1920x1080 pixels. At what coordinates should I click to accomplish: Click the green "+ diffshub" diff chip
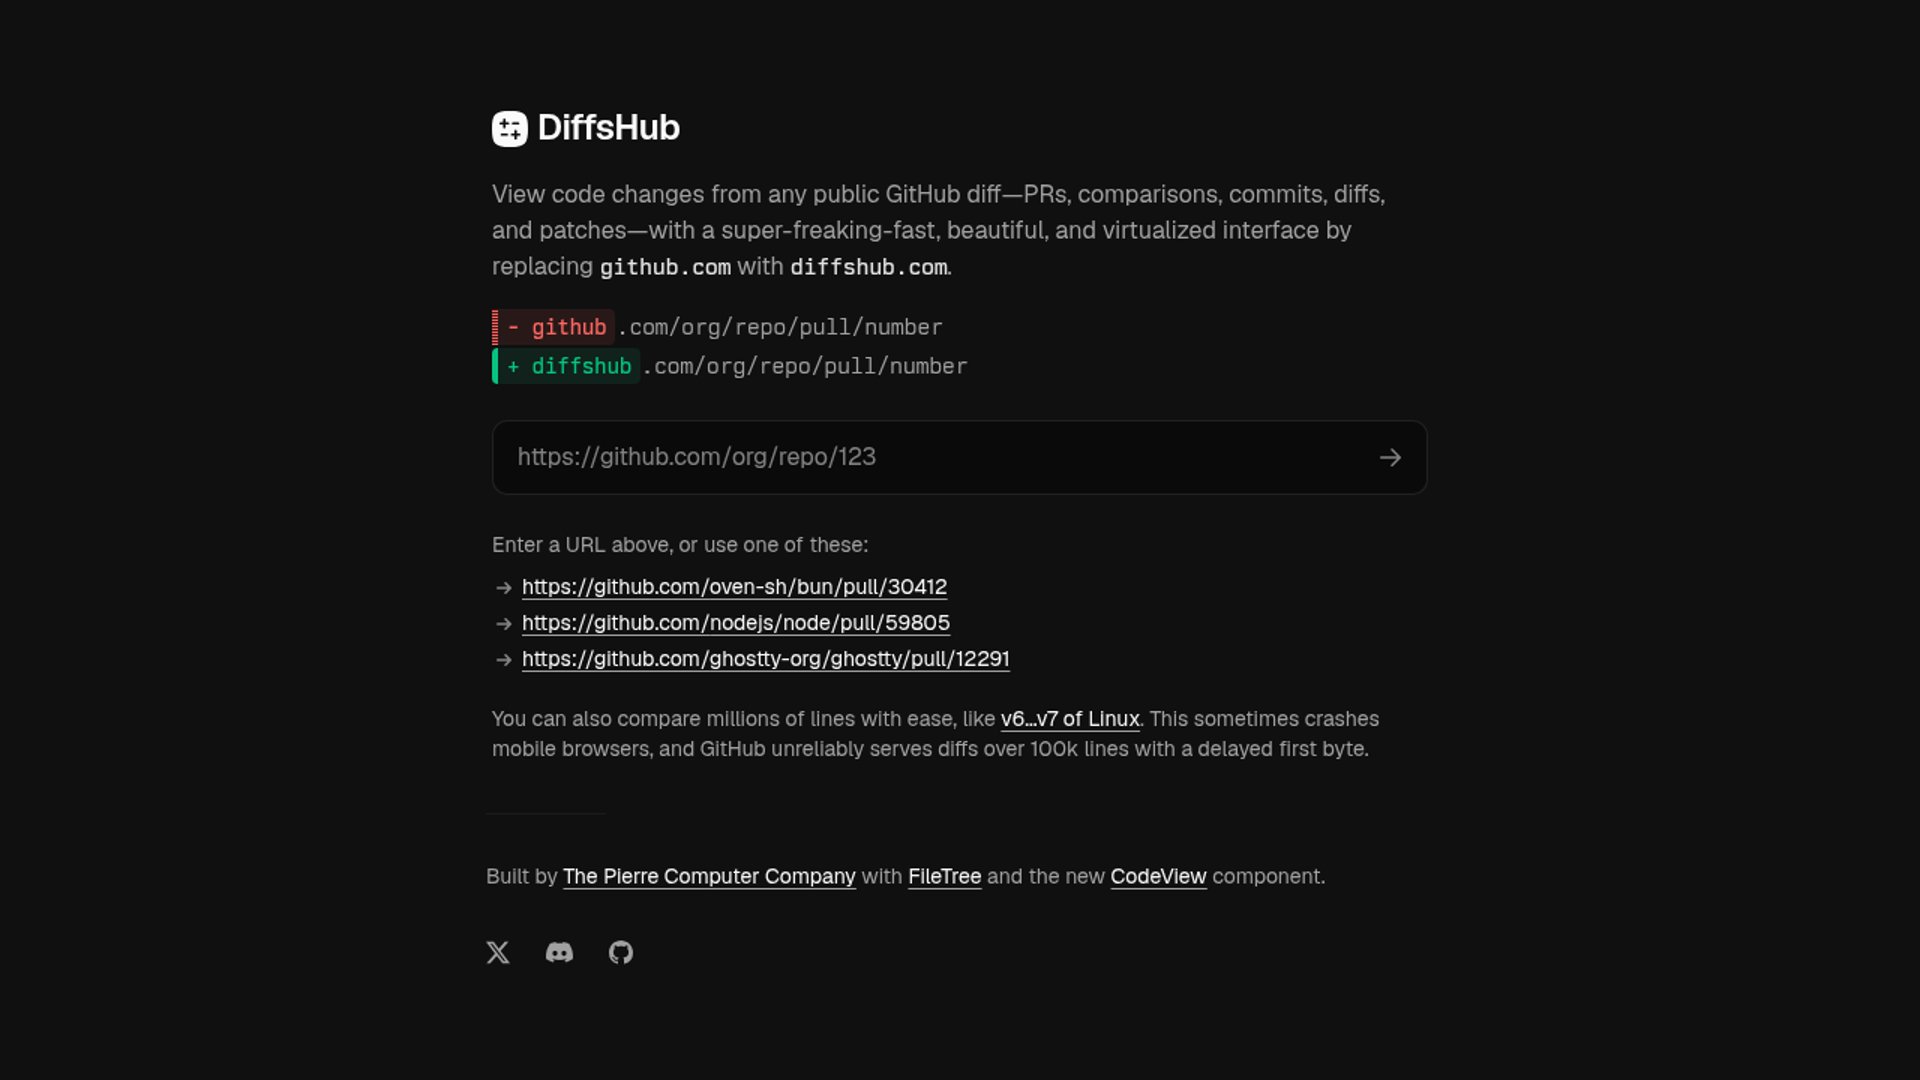(566, 366)
